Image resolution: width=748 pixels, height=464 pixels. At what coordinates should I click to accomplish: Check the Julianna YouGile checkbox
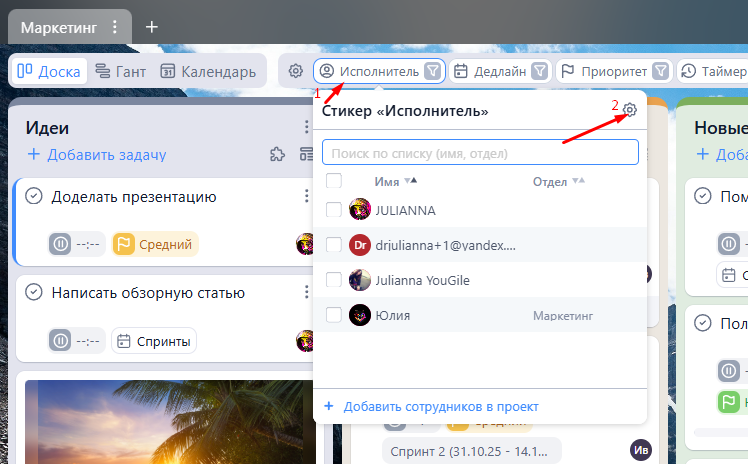click(333, 279)
